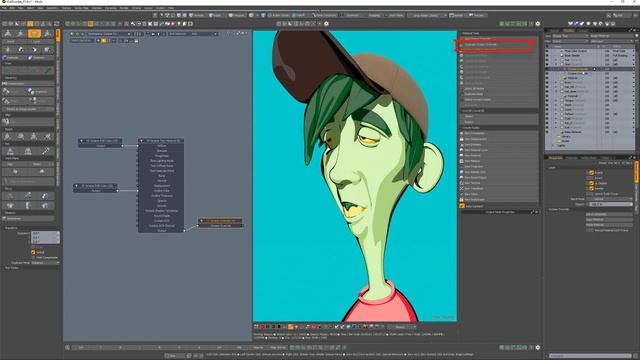Toggle the Enable checkbox in Properties
The width and height of the screenshot is (640, 360).
click(591, 173)
